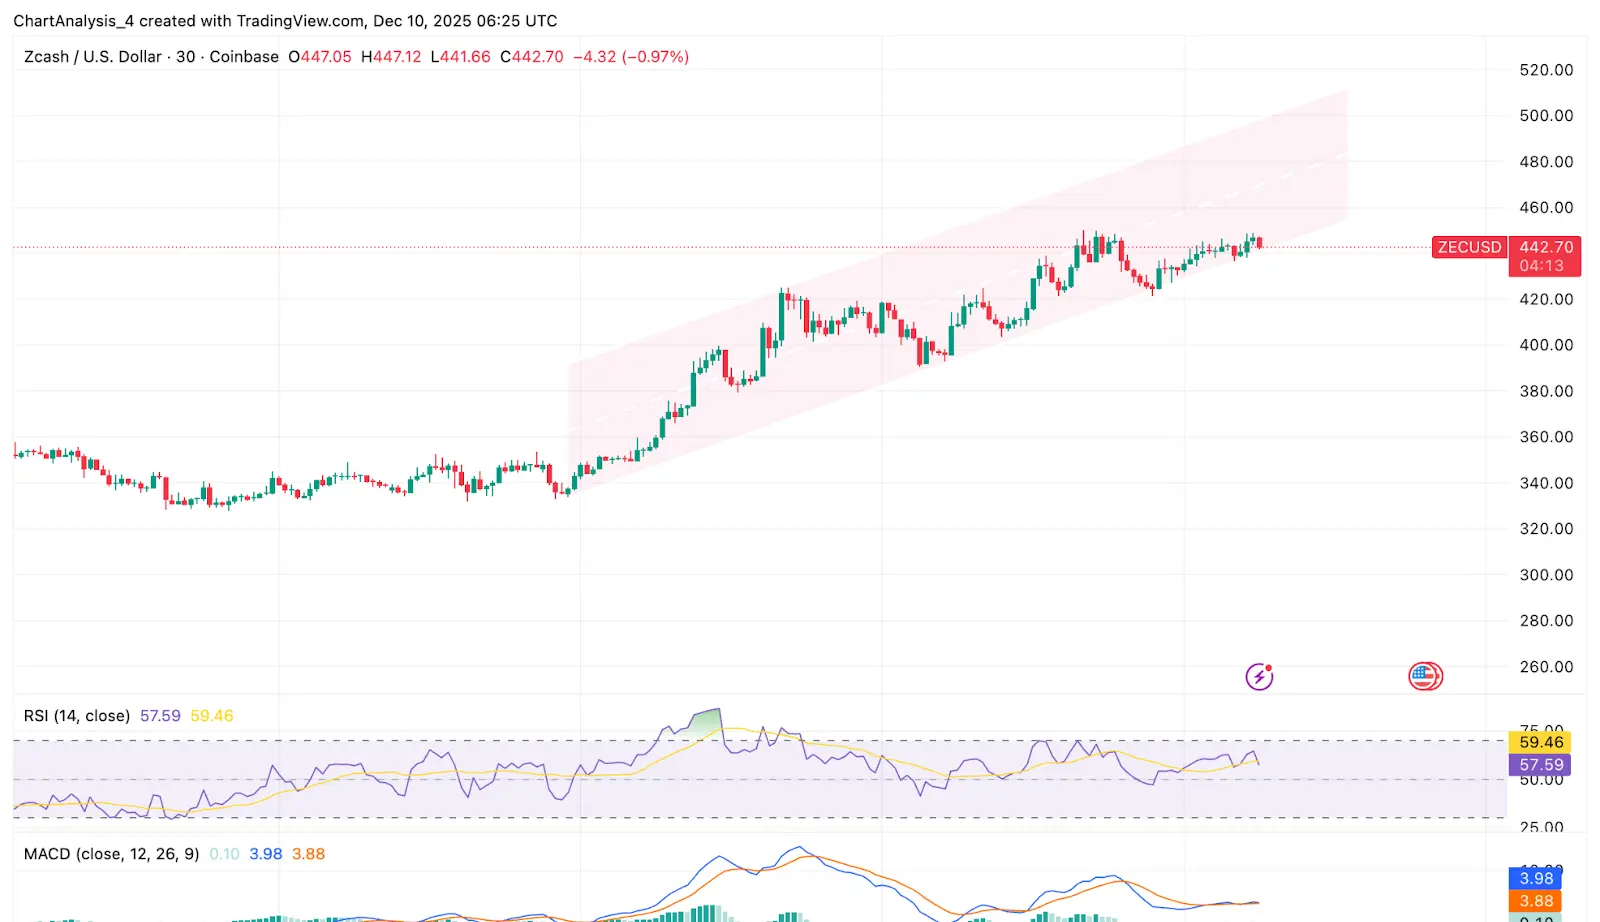Click the 0.10 histogram value in the MACD legend

pyautogui.click(x=224, y=854)
